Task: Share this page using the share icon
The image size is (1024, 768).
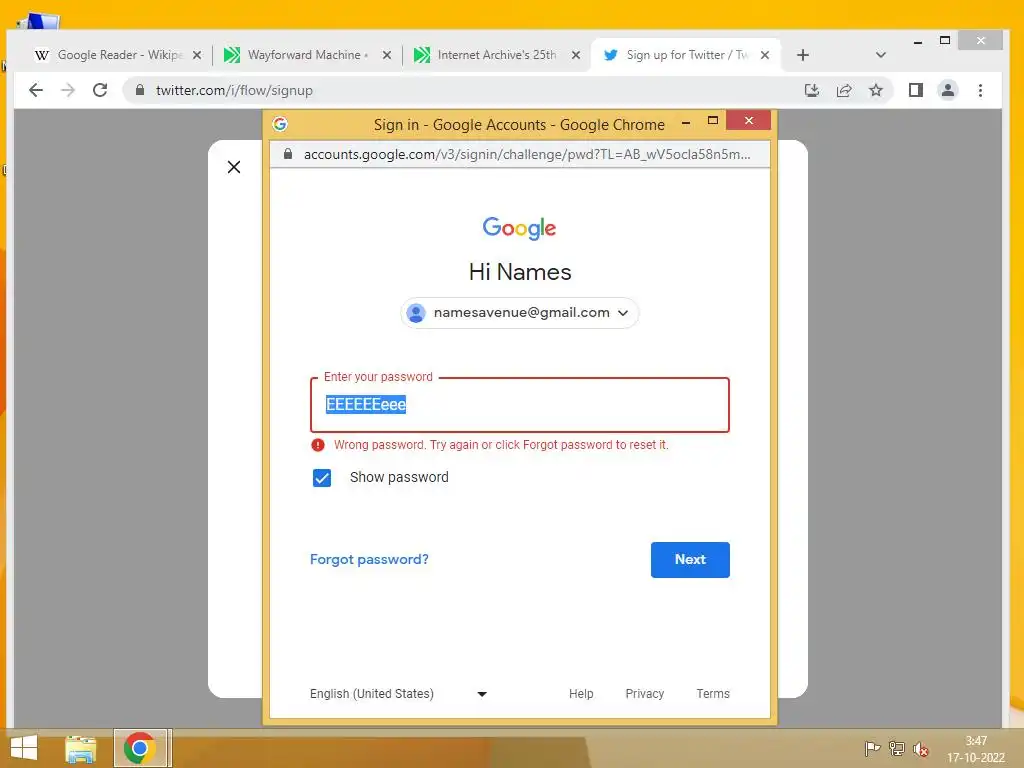Action: click(x=844, y=90)
